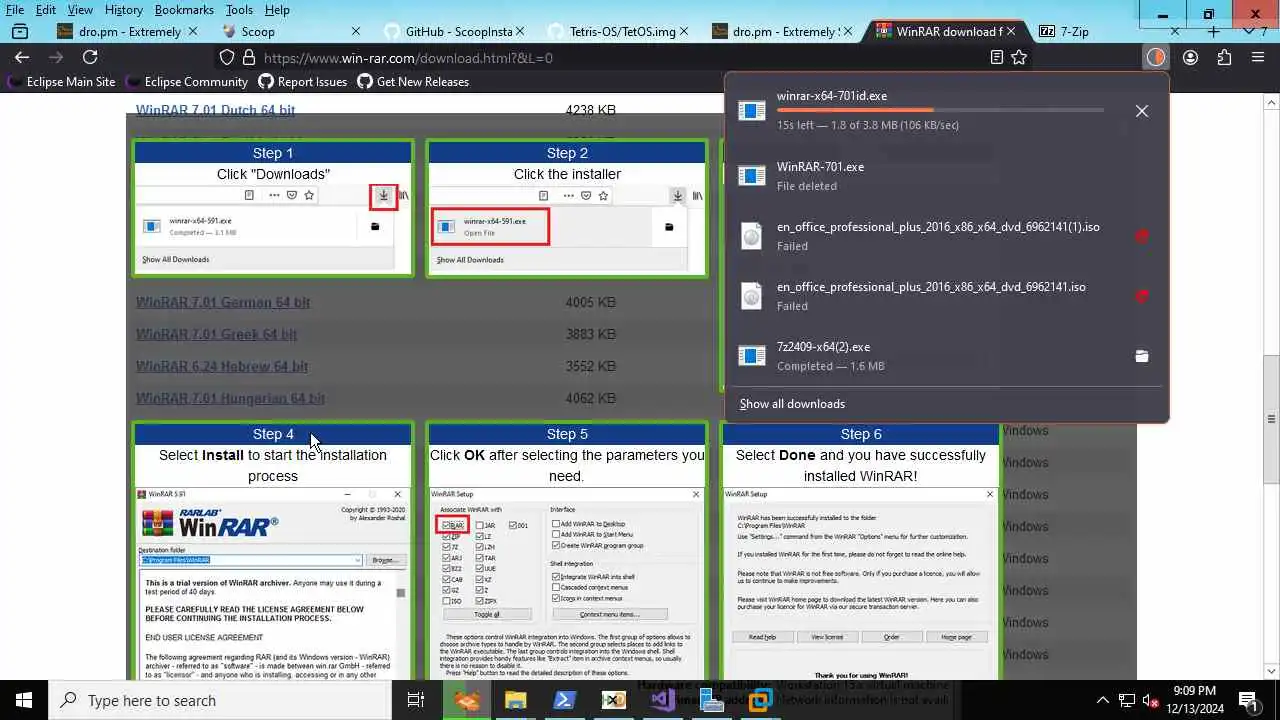Open Eclipse Community bookmark
Image resolution: width=1280 pixels, height=720 pixels.
coord(186,82)
